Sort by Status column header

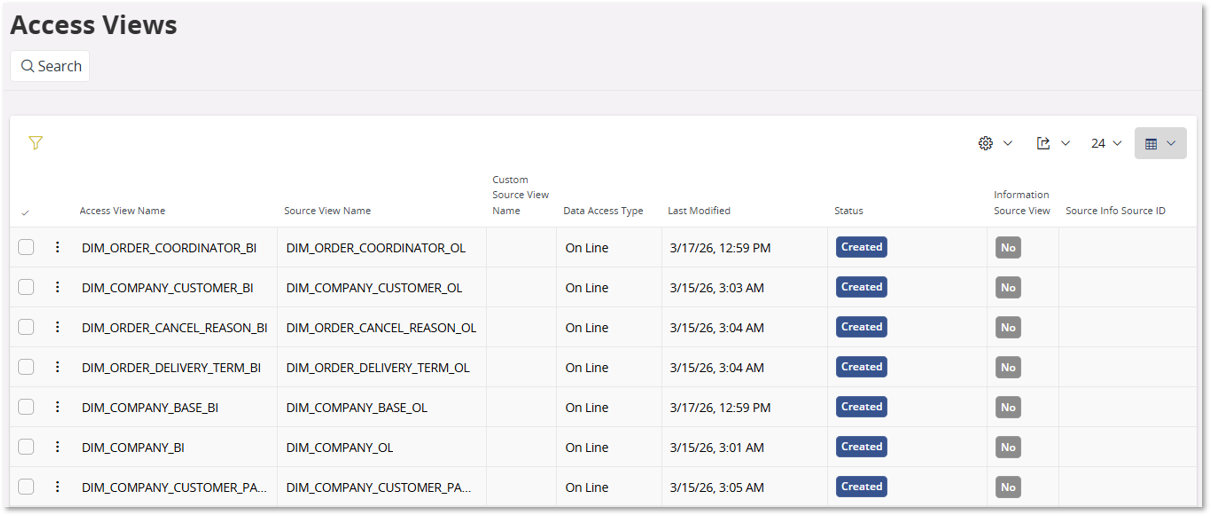coord(848,211)
